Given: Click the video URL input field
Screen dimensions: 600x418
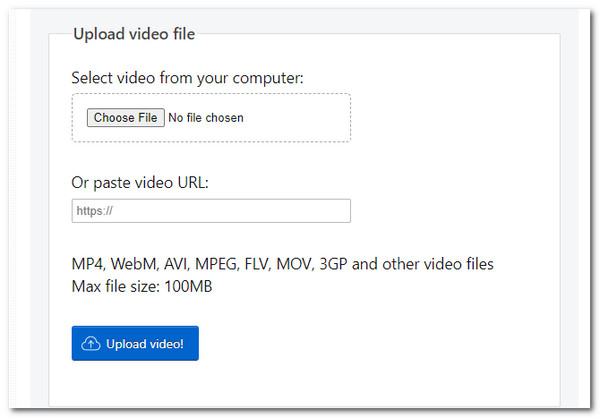Looking at the screenshot, I should point(211,211).
